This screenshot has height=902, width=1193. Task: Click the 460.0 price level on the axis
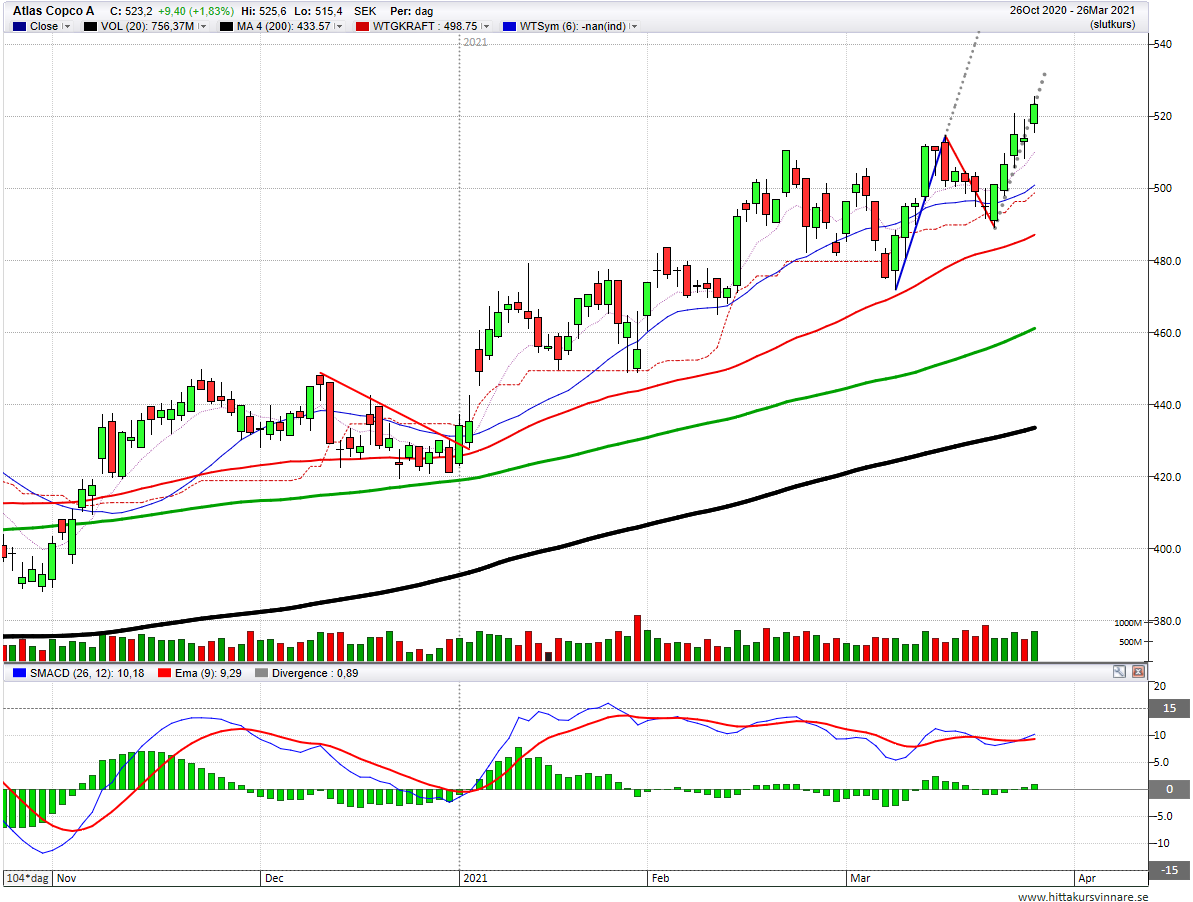1167,333
